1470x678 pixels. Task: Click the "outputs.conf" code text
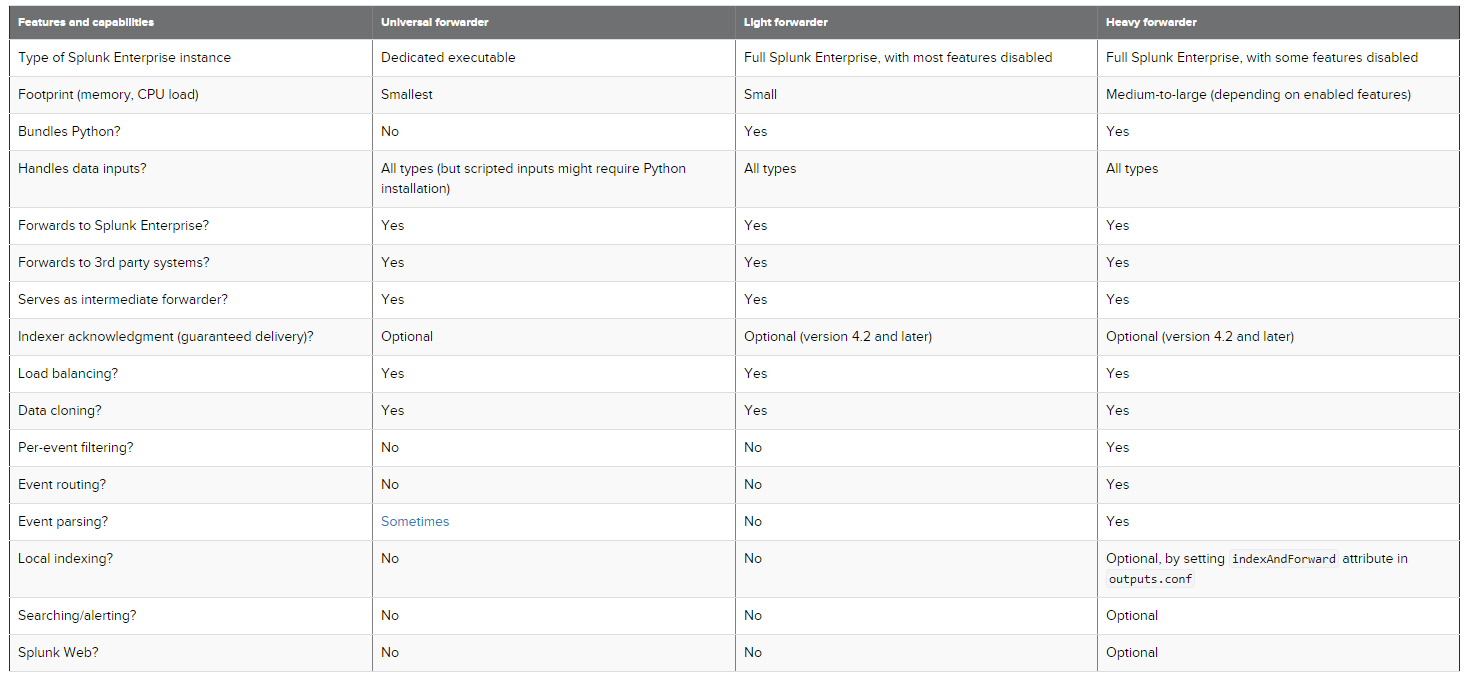(1150, 579)
